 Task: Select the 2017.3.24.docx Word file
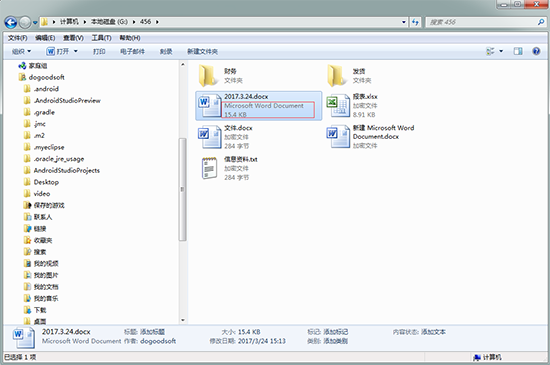pyautogui.click(x=259, y=106)
